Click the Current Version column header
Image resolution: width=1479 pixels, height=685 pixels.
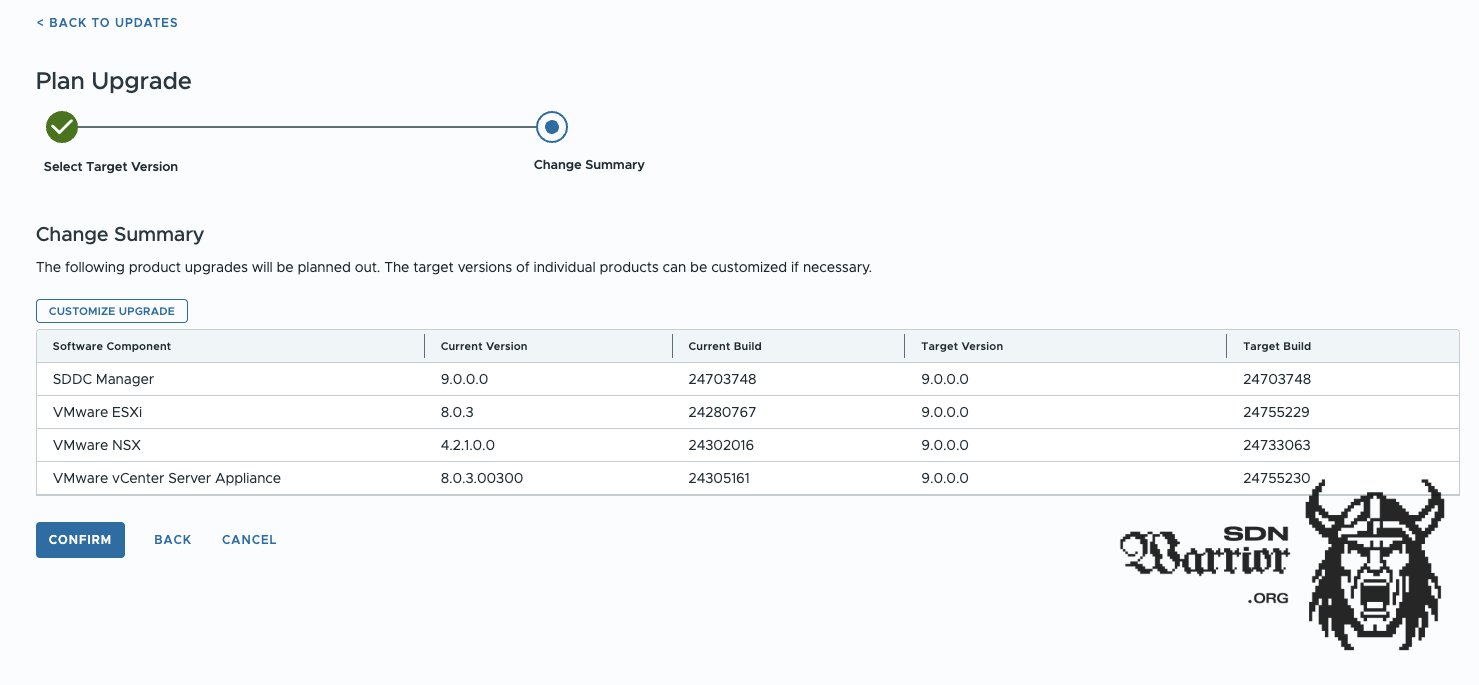[484, 346]
